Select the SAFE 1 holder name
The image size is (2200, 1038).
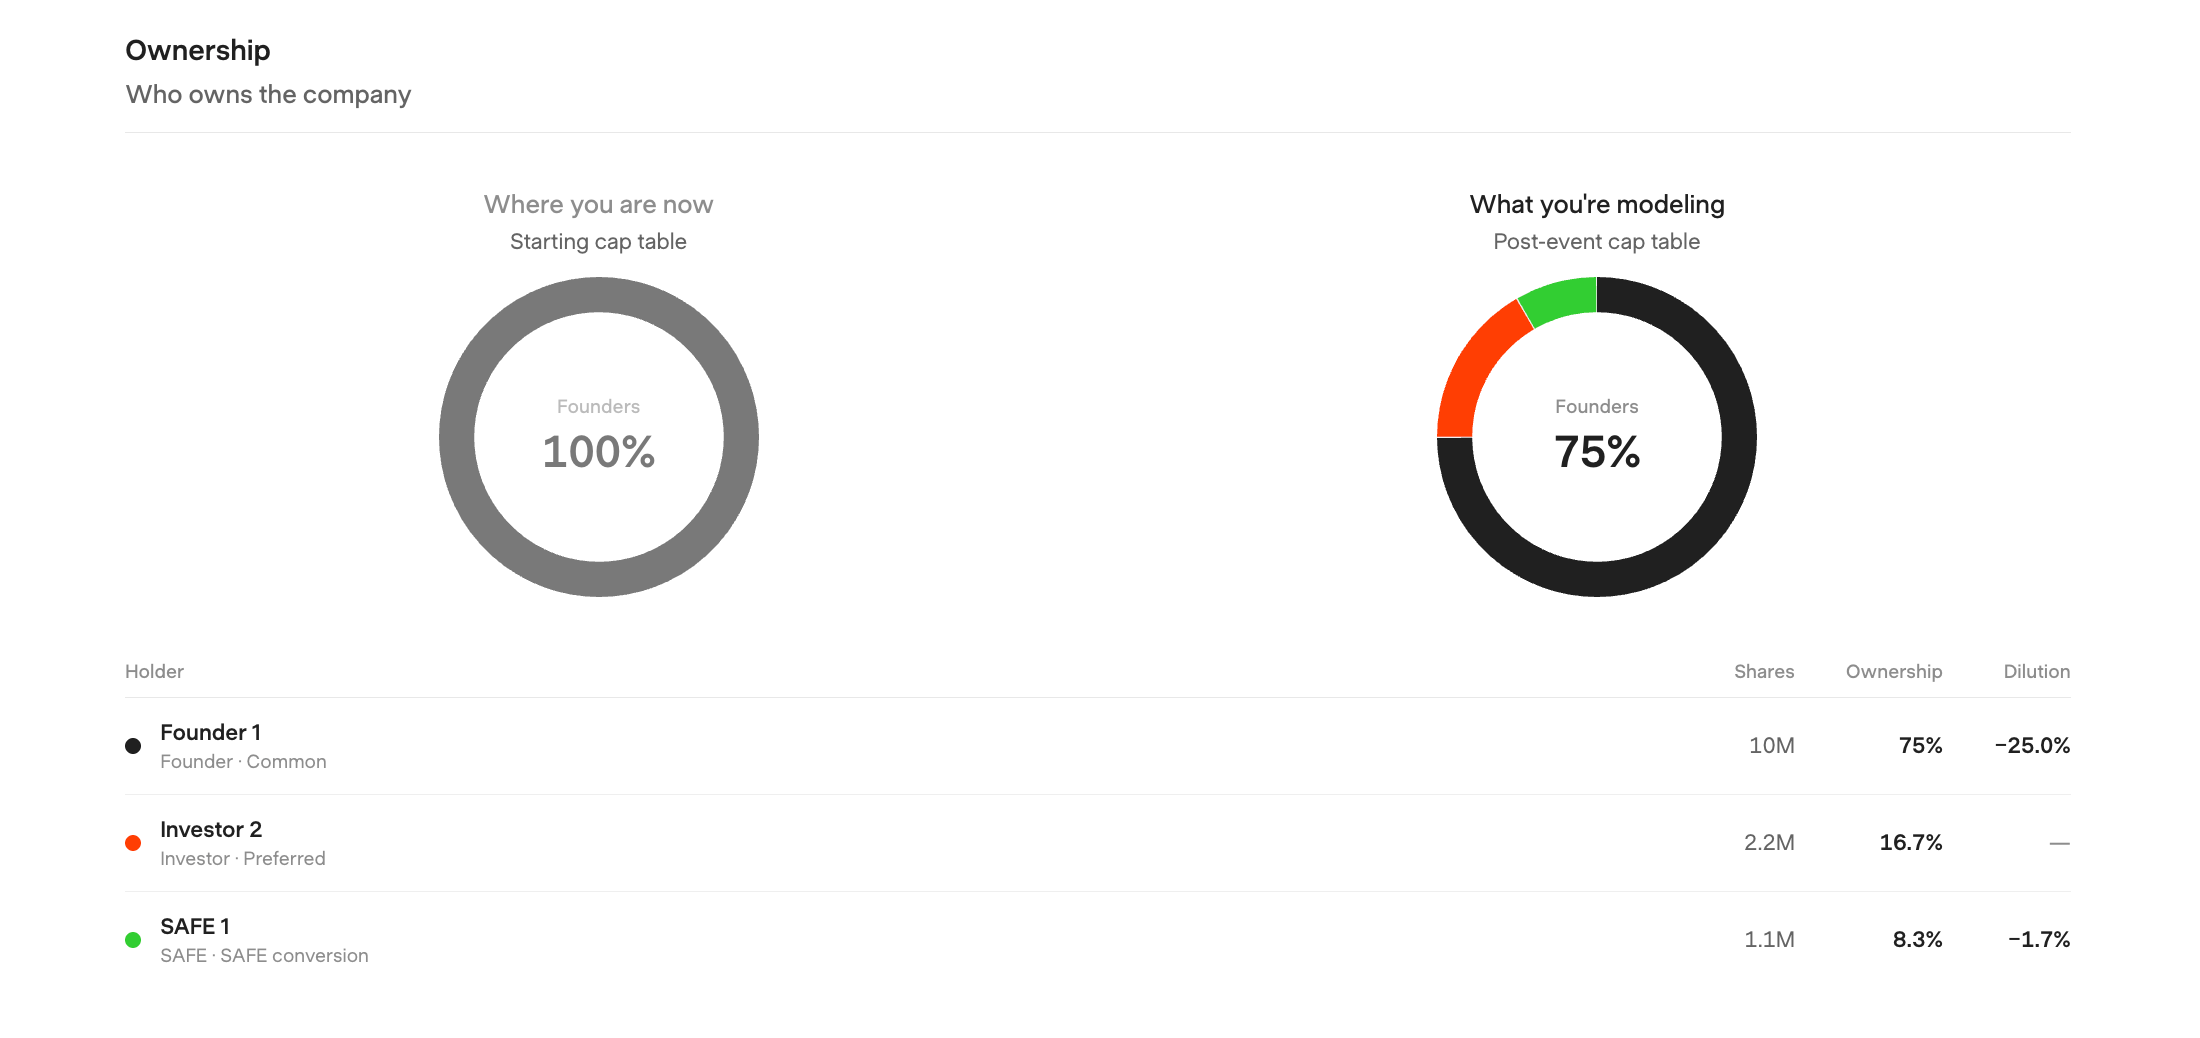click(x=195, y=926)
